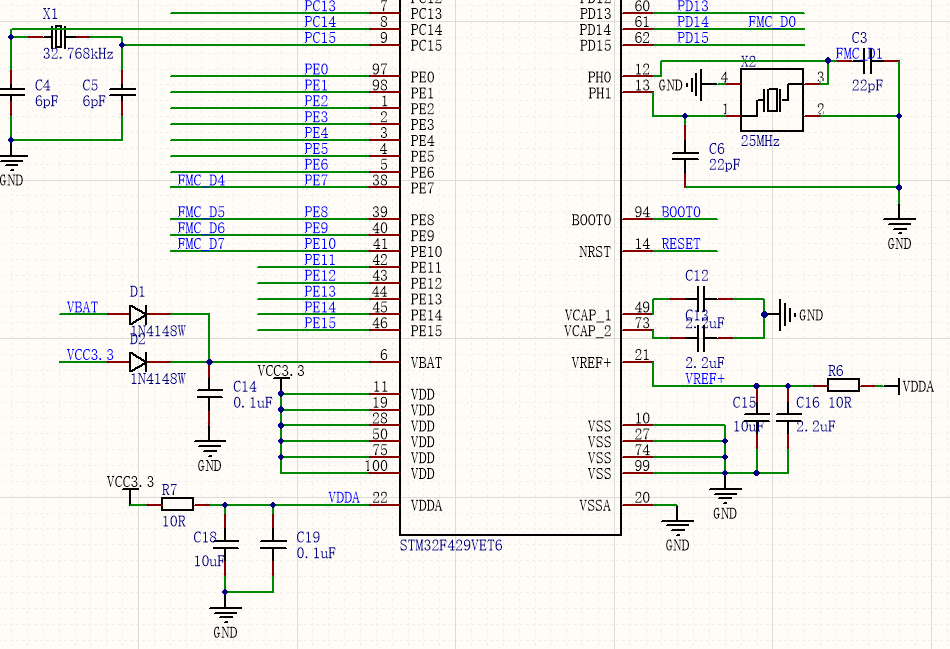The width and height of the screenshot is (950, 649).
Task: Click pin number 94 at BOOT0
Action: 642,211
